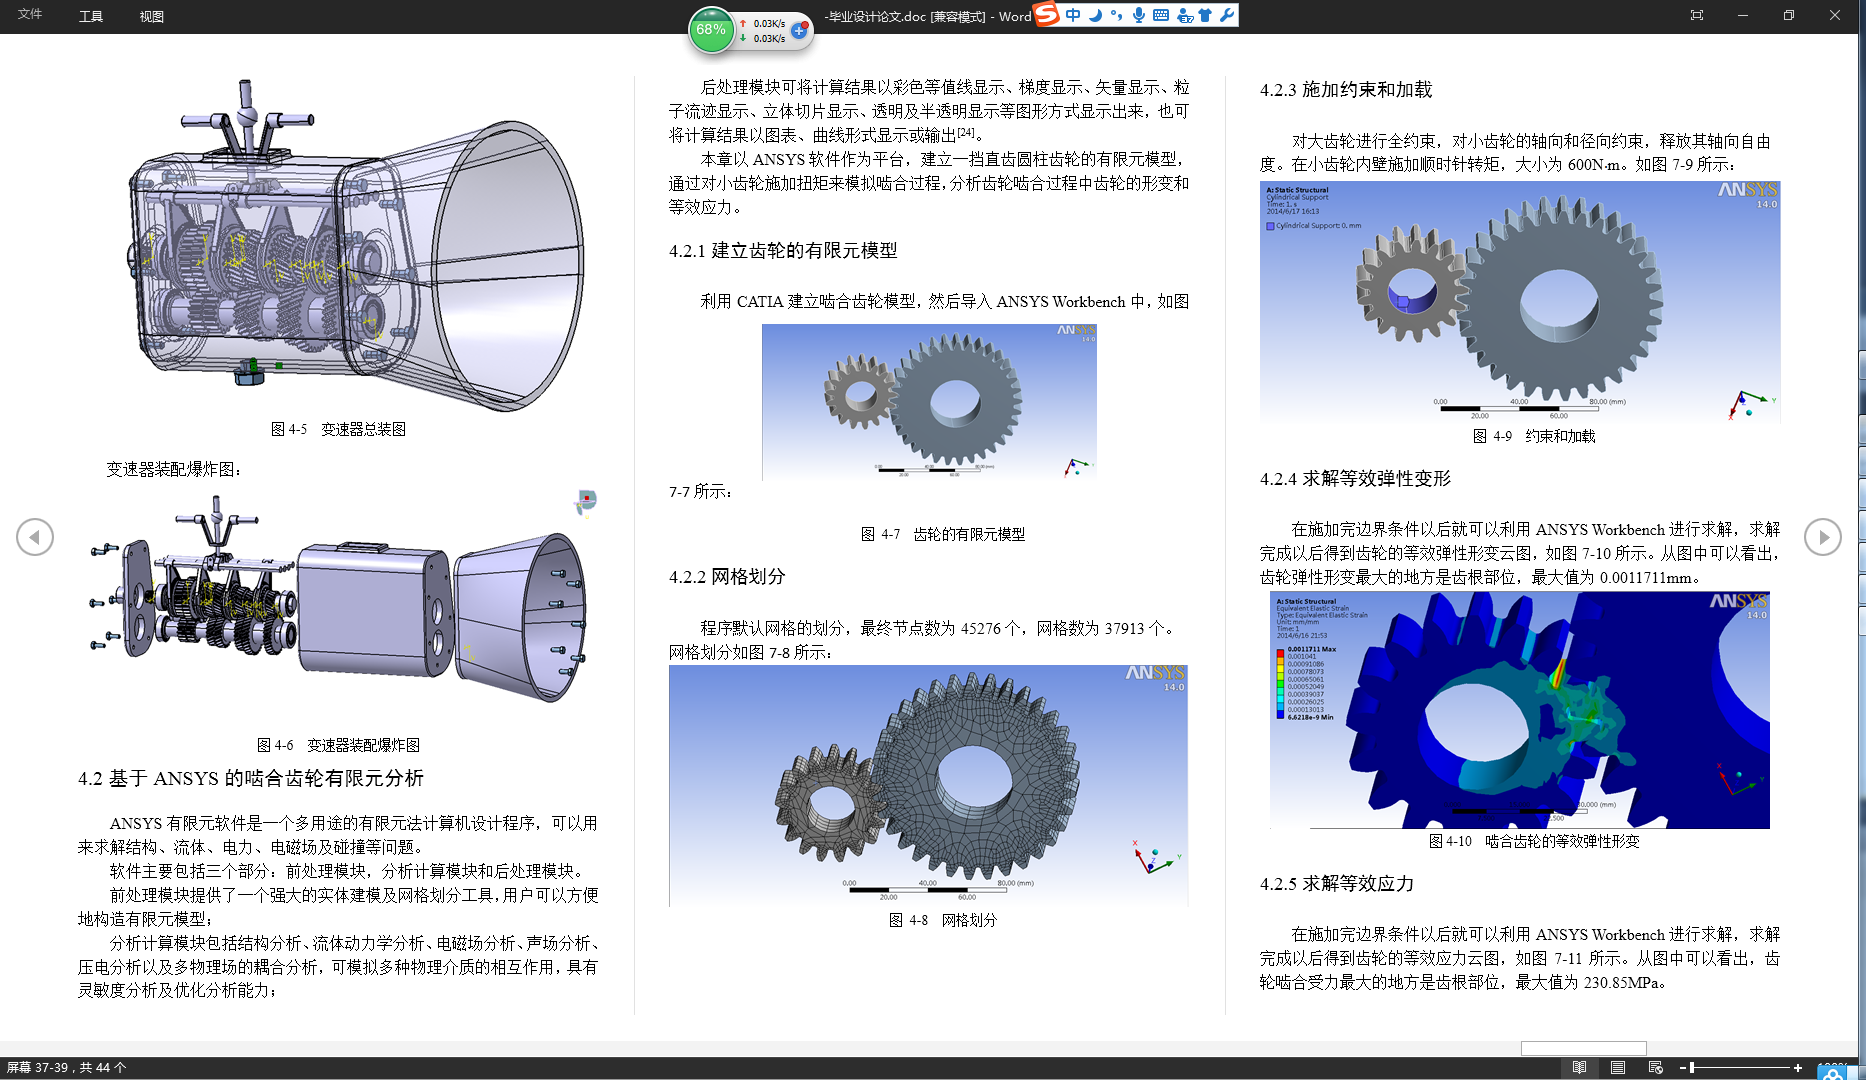
Task: Click the caption 图 4-8 网格划分
Action: (943, 920)
